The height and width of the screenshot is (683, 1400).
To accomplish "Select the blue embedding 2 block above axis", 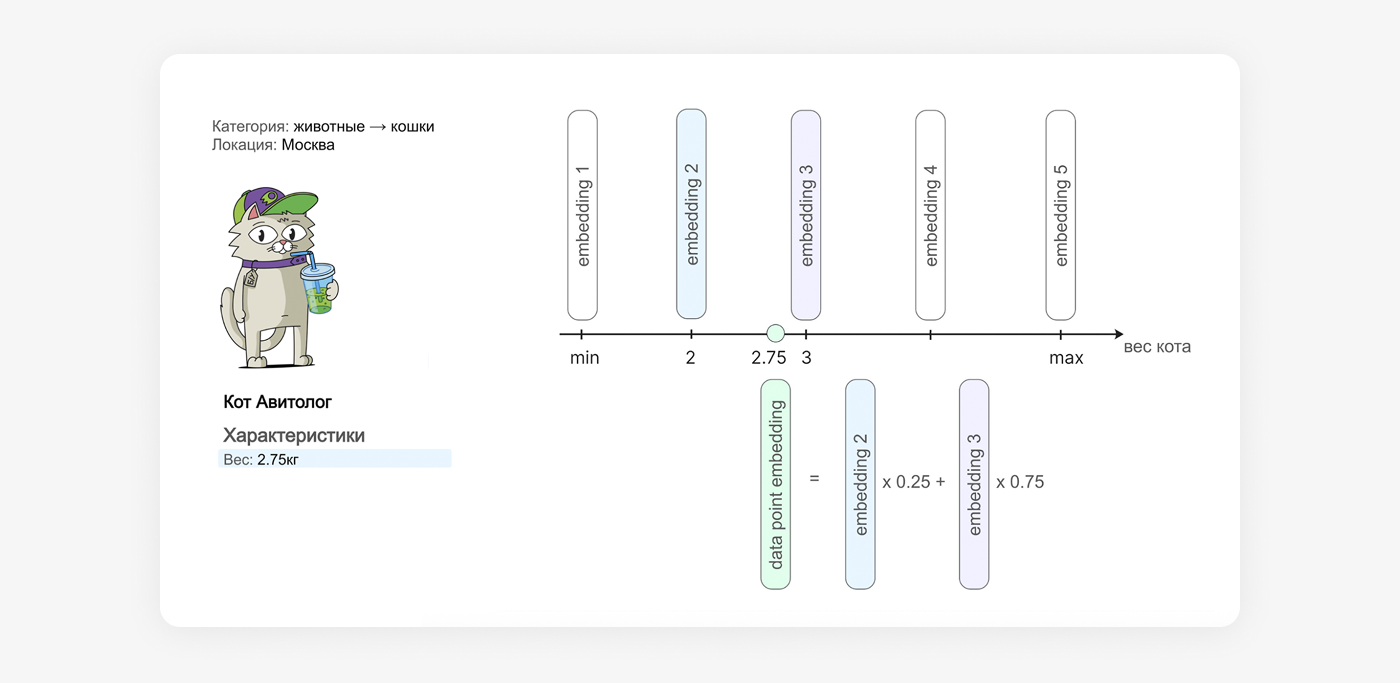I will point(691,215).
